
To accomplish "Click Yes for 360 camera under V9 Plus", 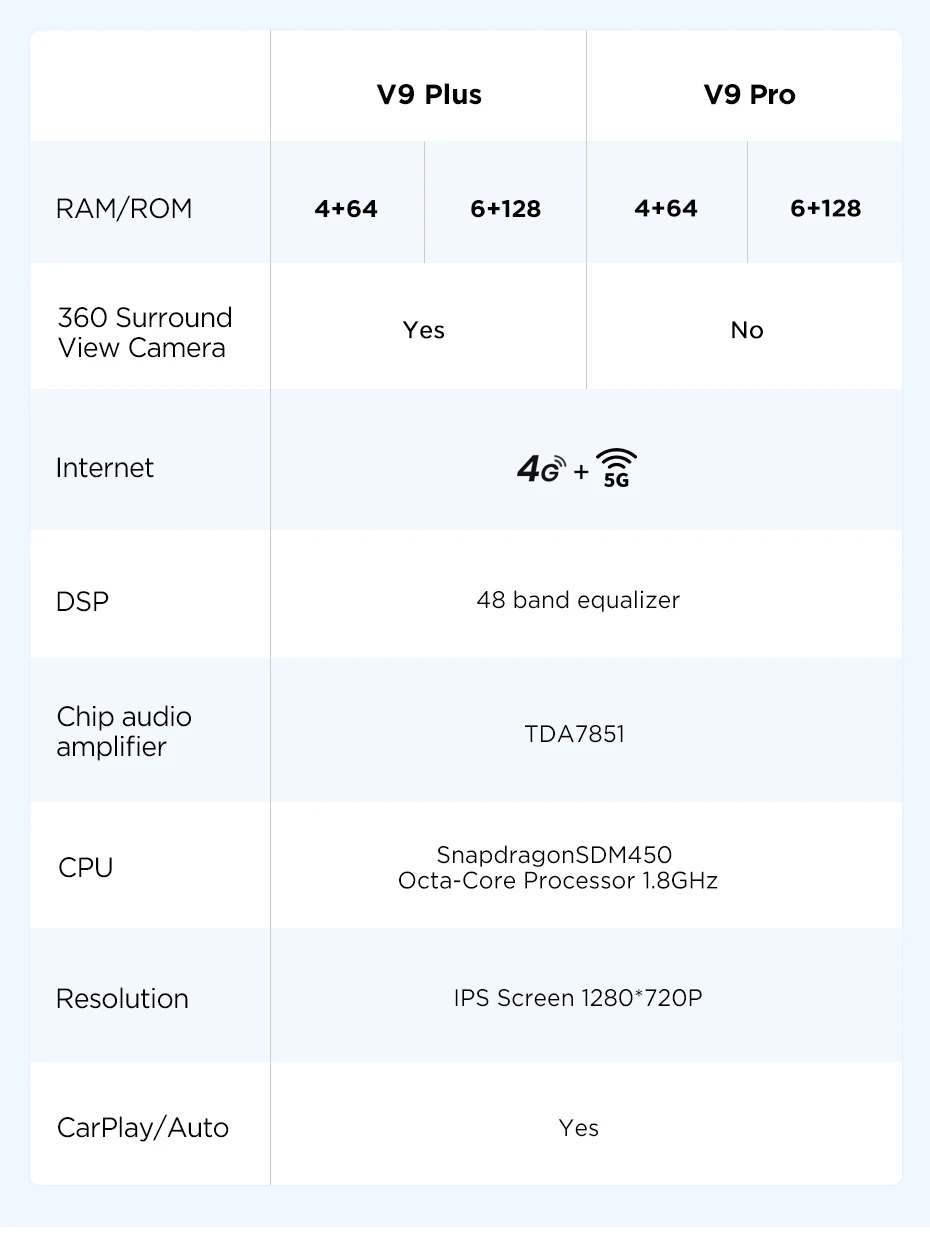I will pyautogui.click(x=424, y=330).
